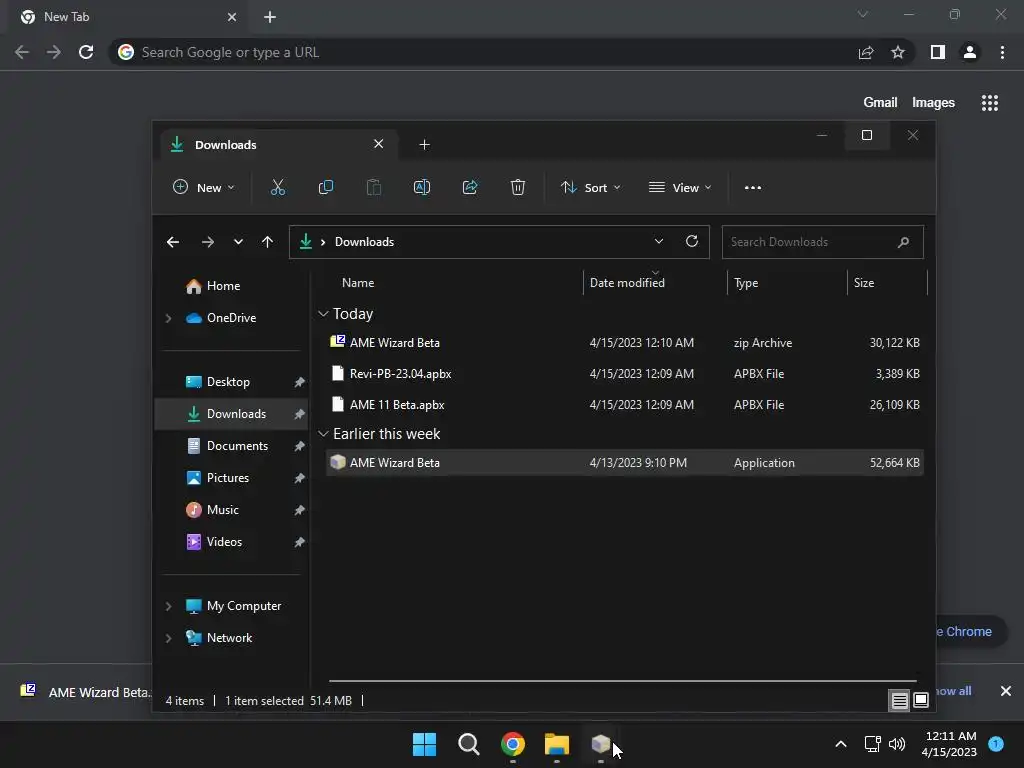
Task: Go up one folder level
Action: tap(267, 242)
